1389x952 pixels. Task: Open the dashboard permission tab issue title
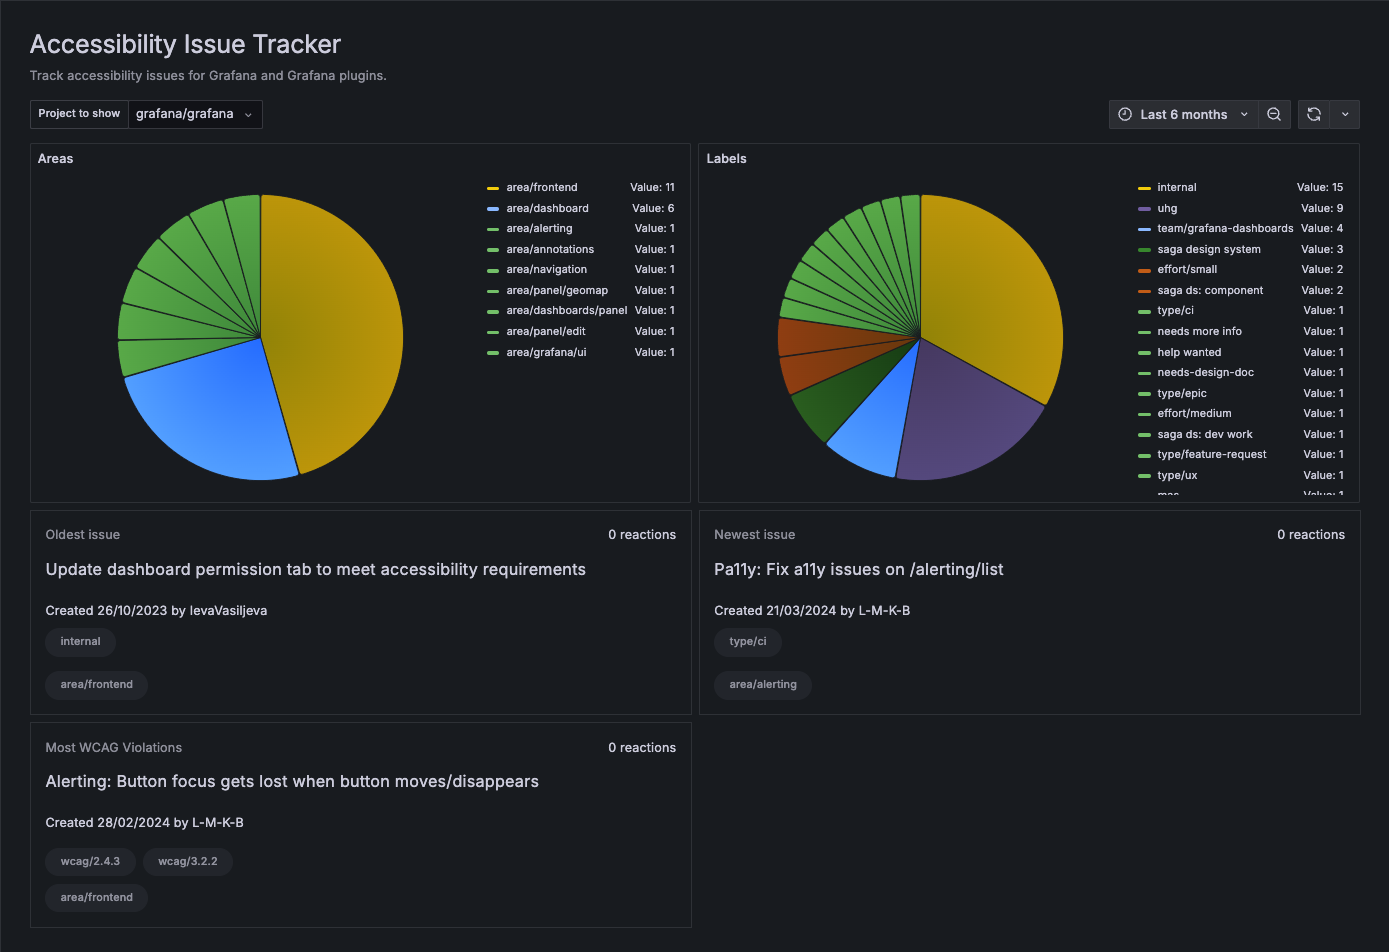click(316, 570)
